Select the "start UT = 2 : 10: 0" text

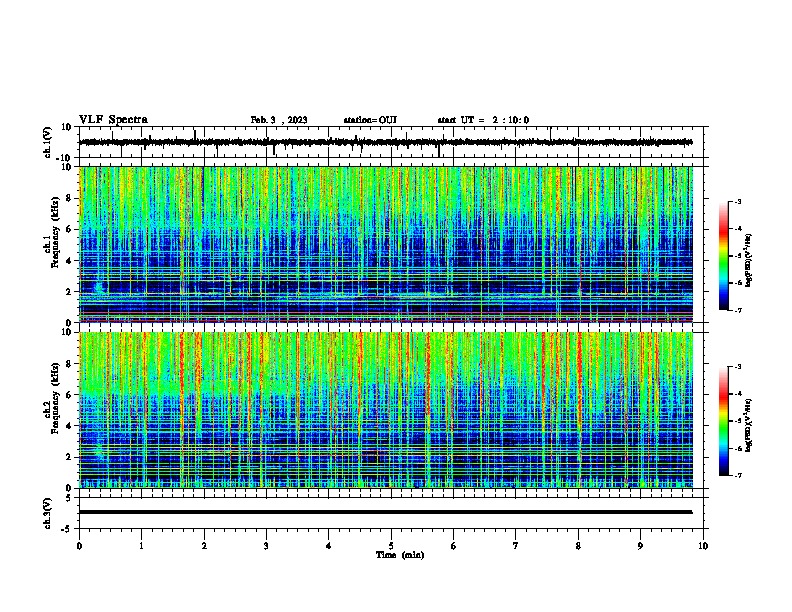tap(483, 120)
